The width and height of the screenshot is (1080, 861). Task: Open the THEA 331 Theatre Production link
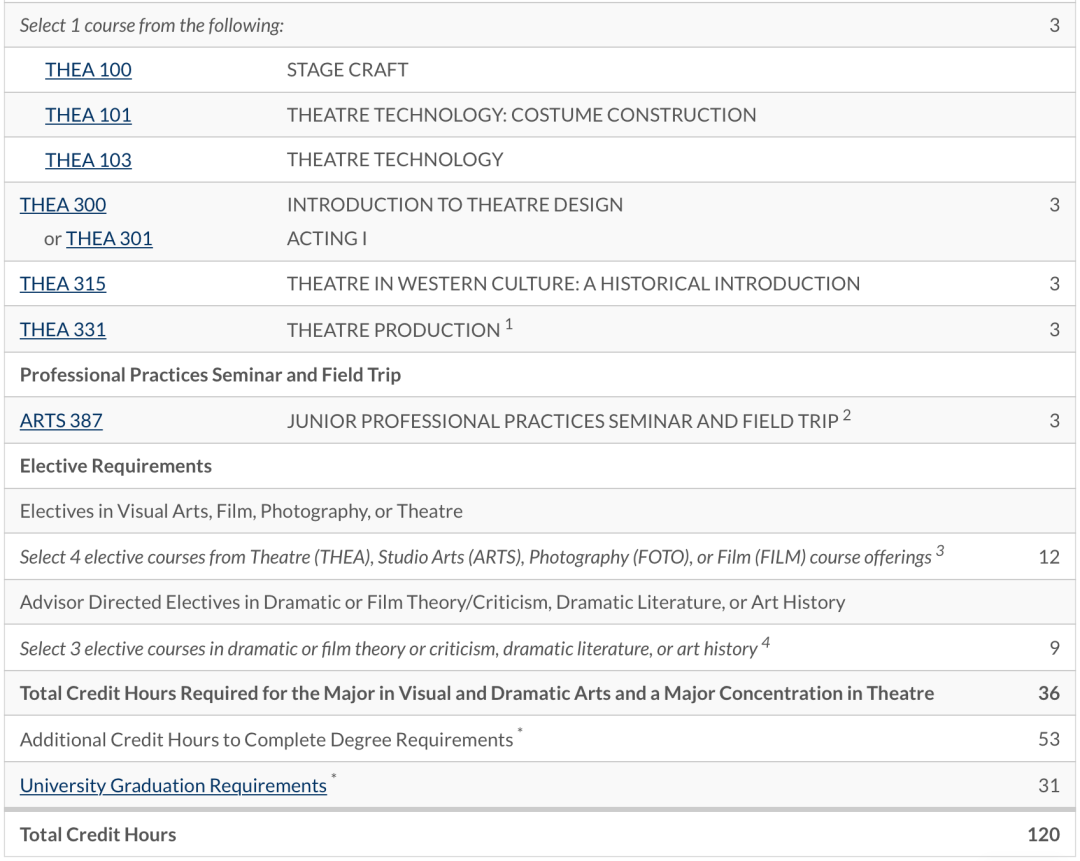pyautogui.click(x=63, y=330)
